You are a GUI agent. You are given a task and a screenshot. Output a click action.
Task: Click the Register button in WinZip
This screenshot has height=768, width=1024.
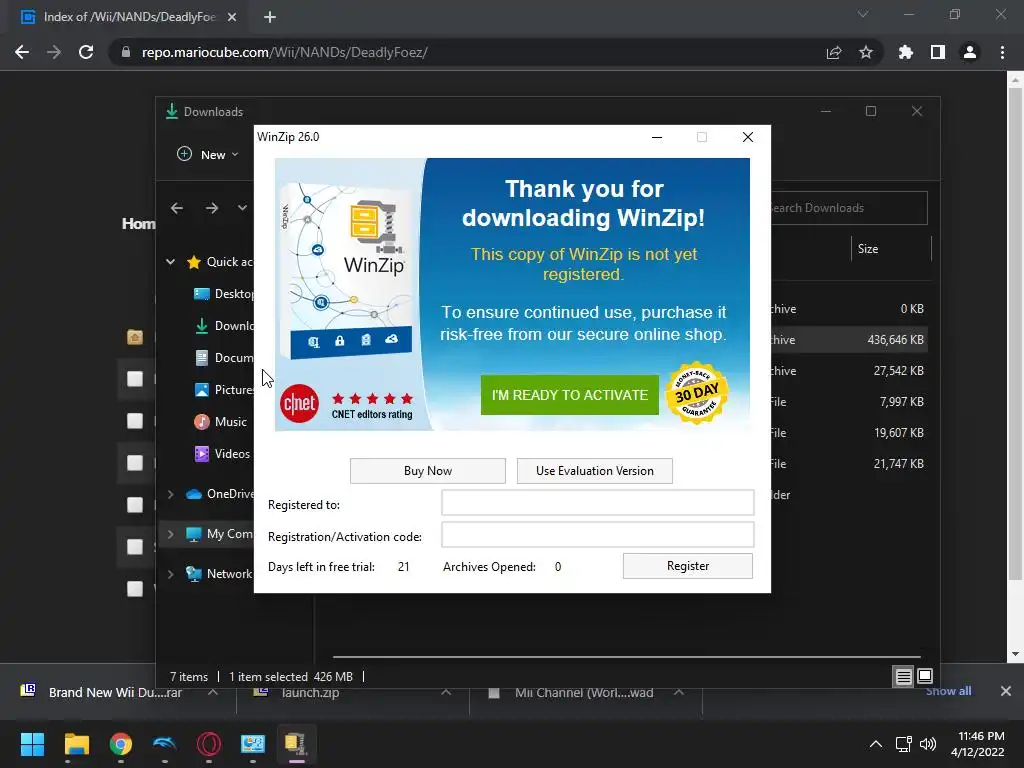688,566
